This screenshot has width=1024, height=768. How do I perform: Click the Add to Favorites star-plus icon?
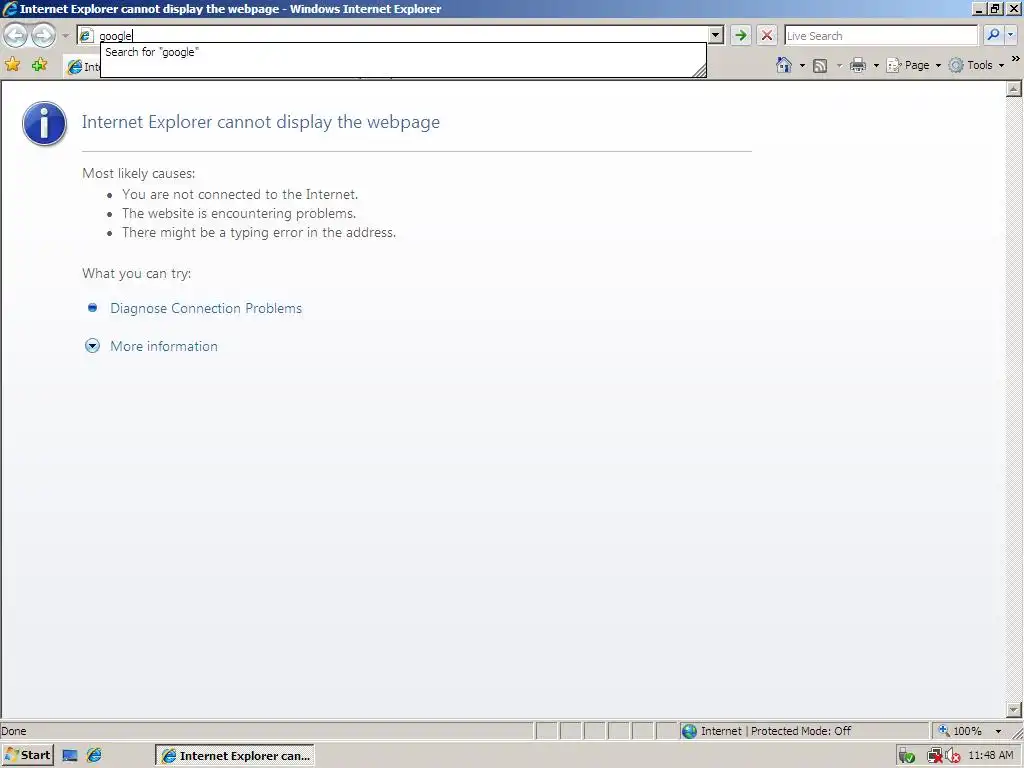[40, 65]
